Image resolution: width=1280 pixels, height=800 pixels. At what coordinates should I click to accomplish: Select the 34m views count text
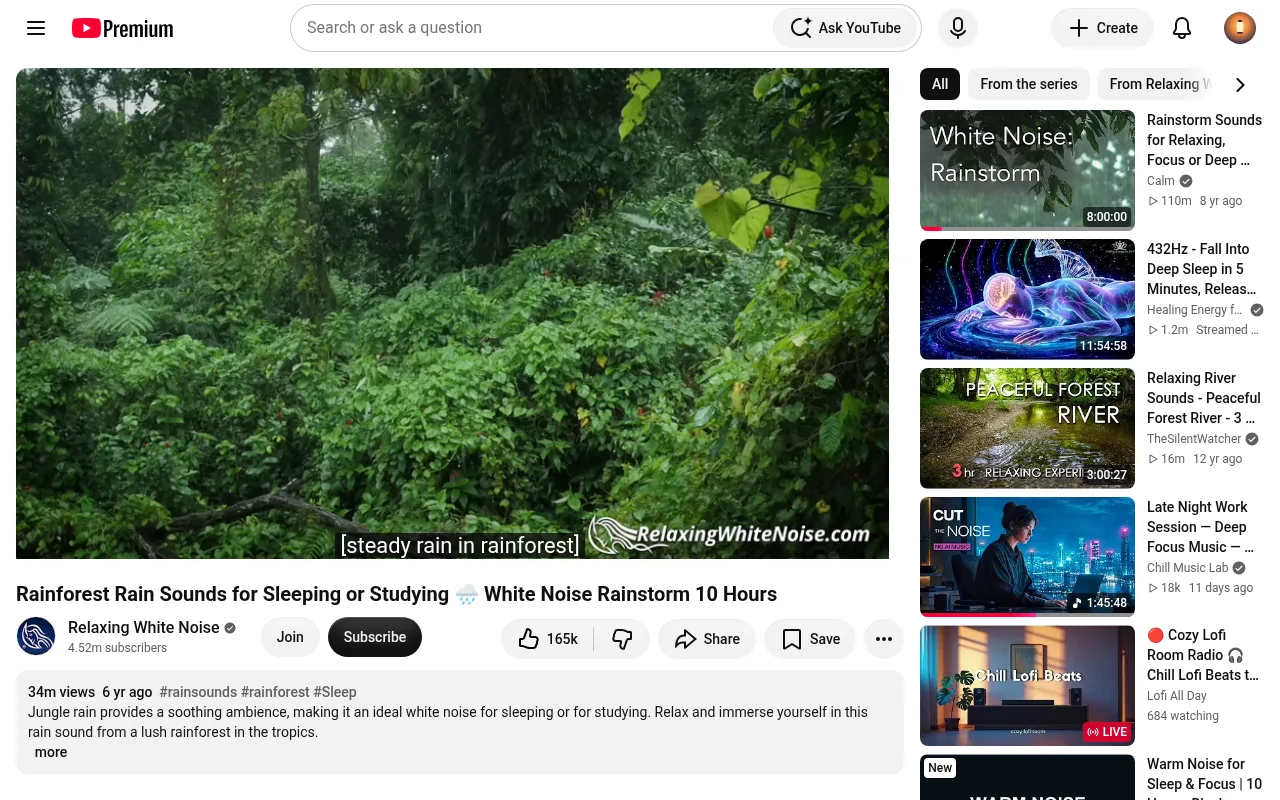(x=61, y=692)
